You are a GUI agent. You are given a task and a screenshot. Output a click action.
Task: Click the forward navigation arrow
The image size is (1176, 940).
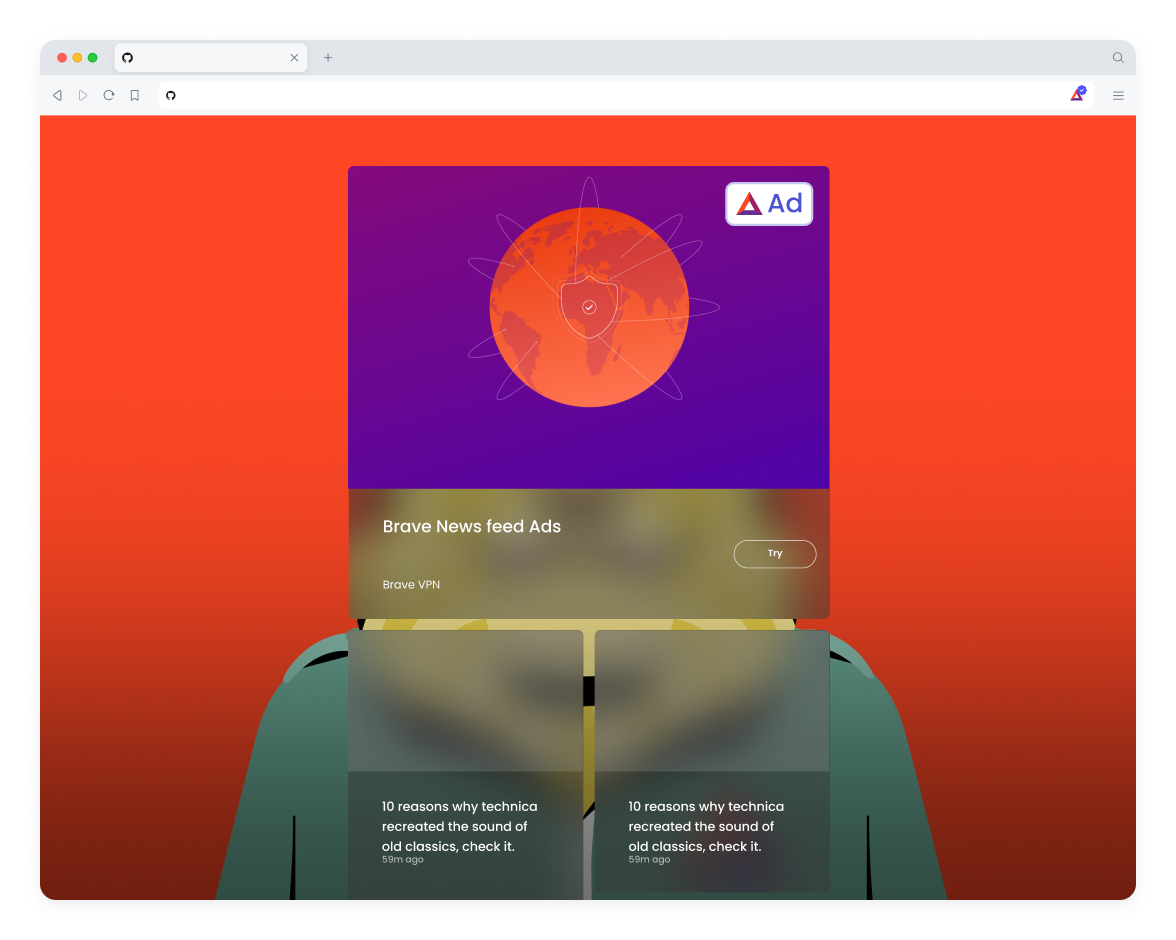(x=83, y=95)
